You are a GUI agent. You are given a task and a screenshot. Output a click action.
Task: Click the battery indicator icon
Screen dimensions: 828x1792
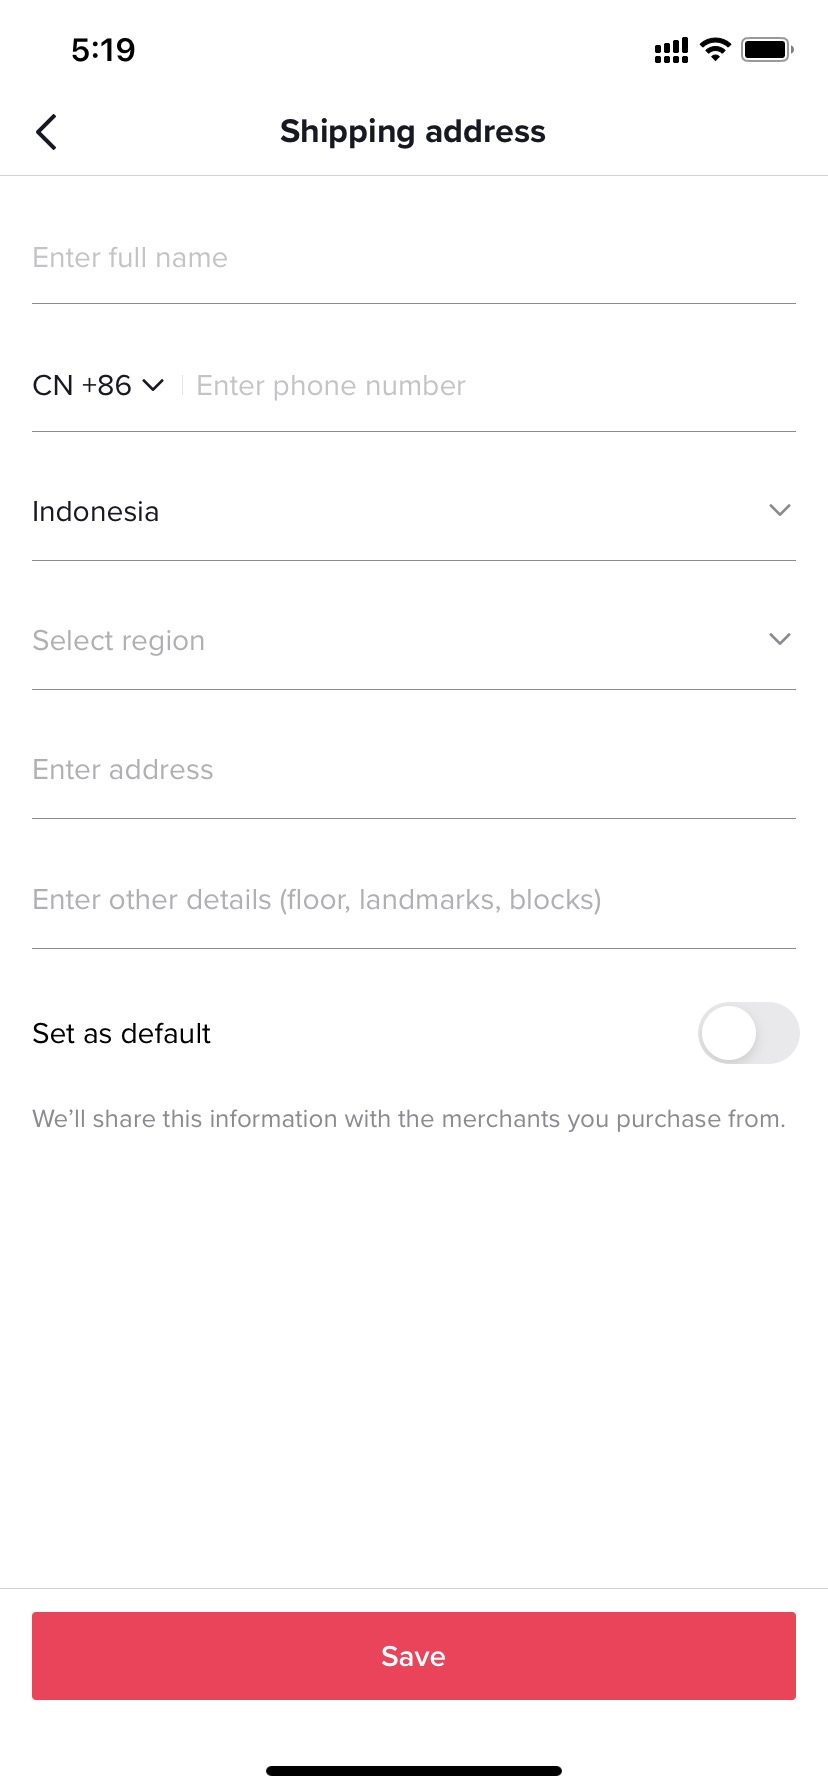pyautogui.click(x=767, y=49)
